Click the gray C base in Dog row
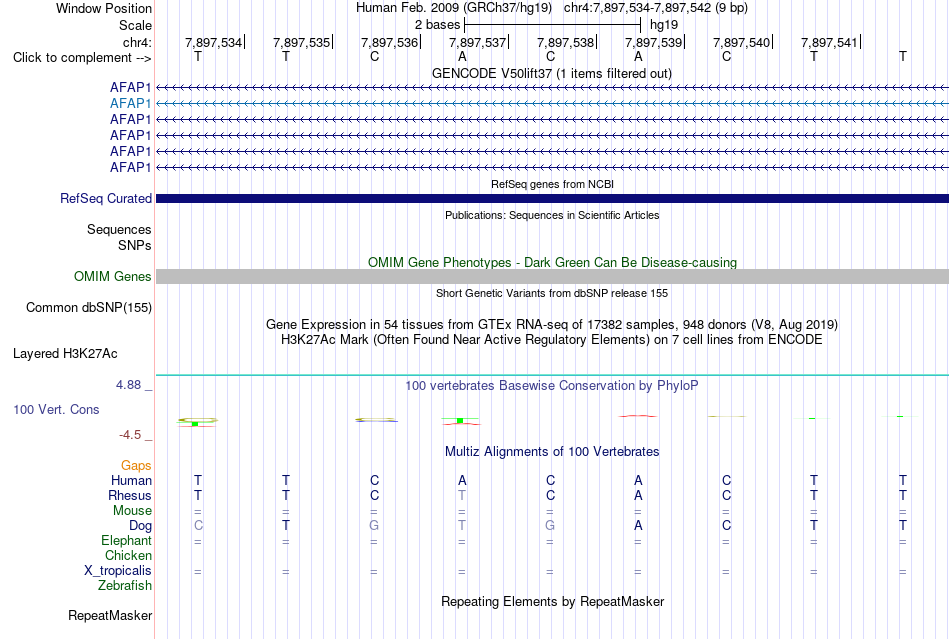This screenshot has height=639, width=950. 198,526
